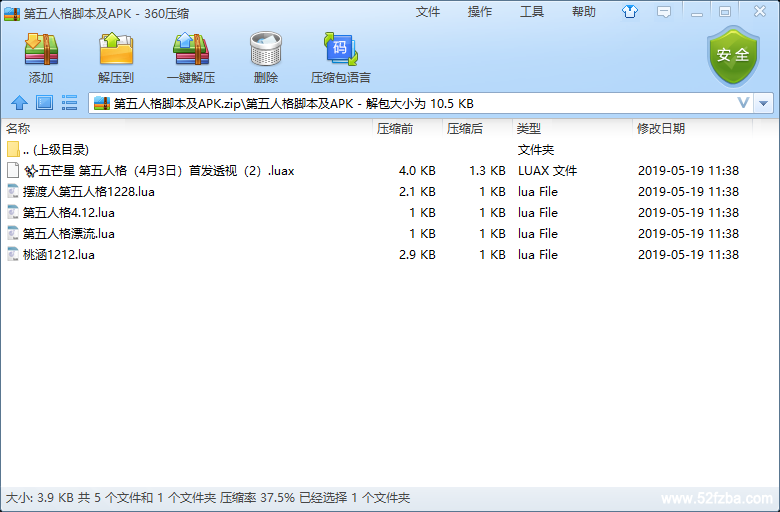Open the dropdown arrow right of address bar
Viewport: 780px width, 512px height.
pyautogui.click(x=765, y=103)
